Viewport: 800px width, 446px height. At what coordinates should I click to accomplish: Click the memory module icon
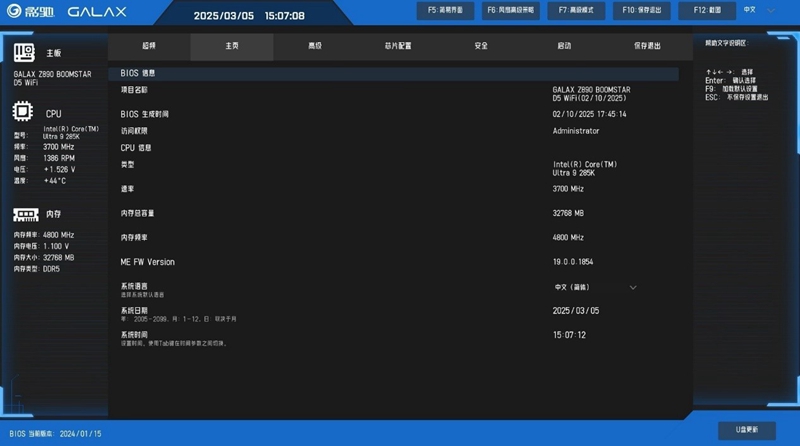pyautogui.click(x=25, y=215)
